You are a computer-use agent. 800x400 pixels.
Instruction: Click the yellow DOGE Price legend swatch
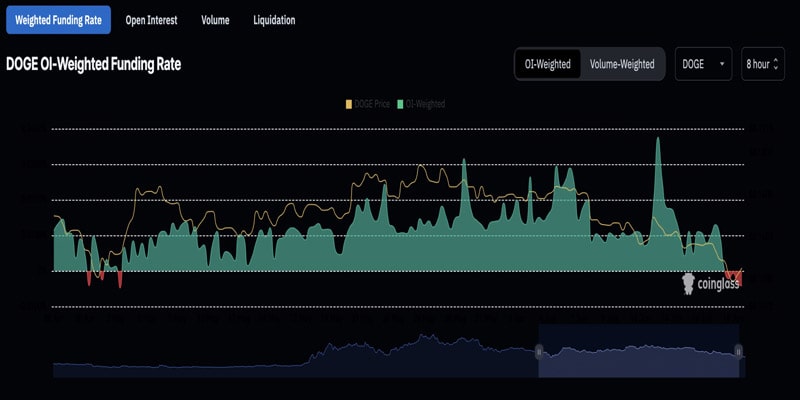[x=349, y=103]
